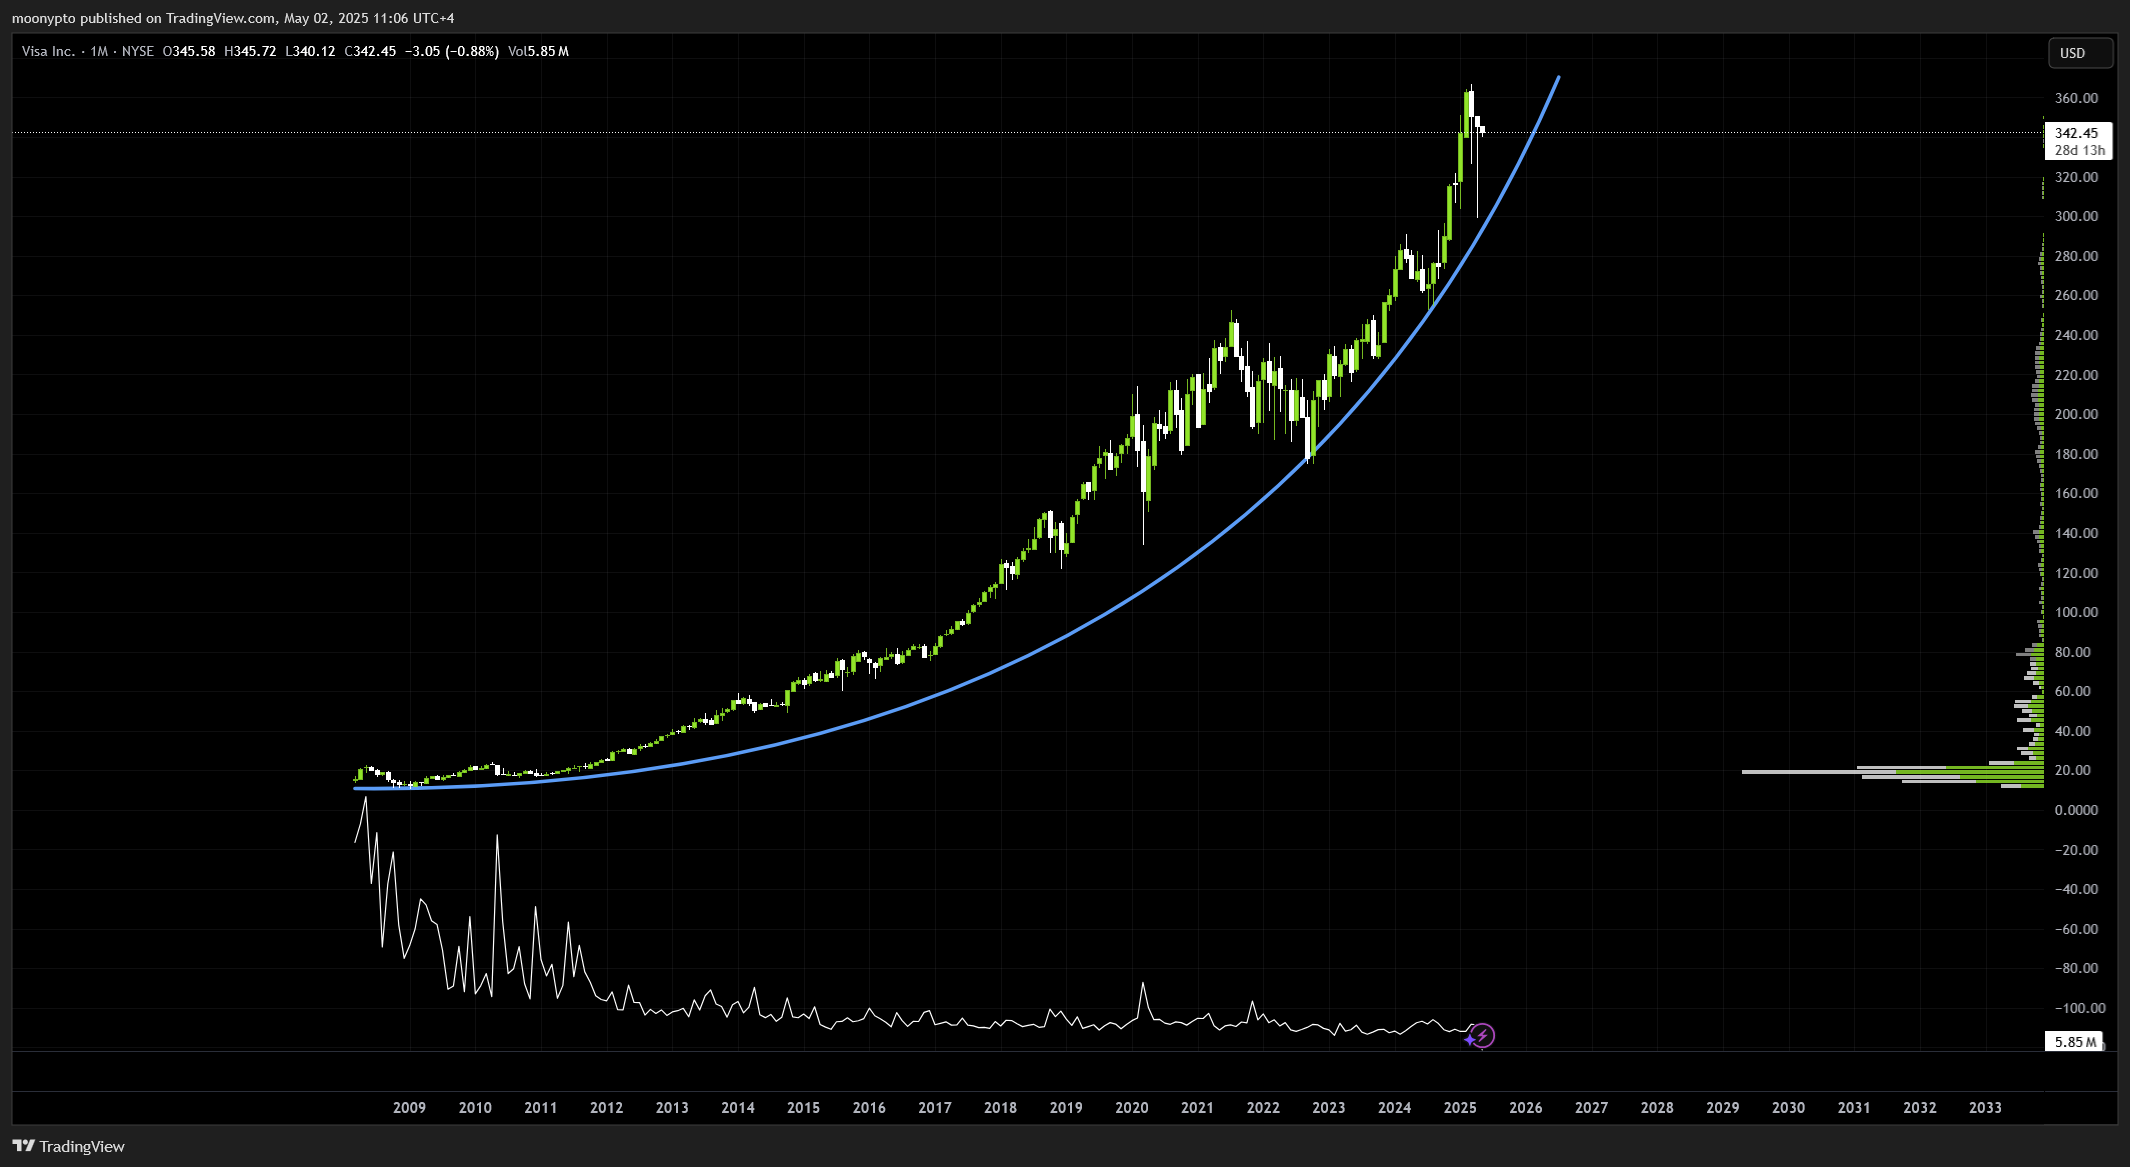Viewport: 2130px width, 1167px height.
Task: Click the moonypto published header text
Action: click(233, 18)
